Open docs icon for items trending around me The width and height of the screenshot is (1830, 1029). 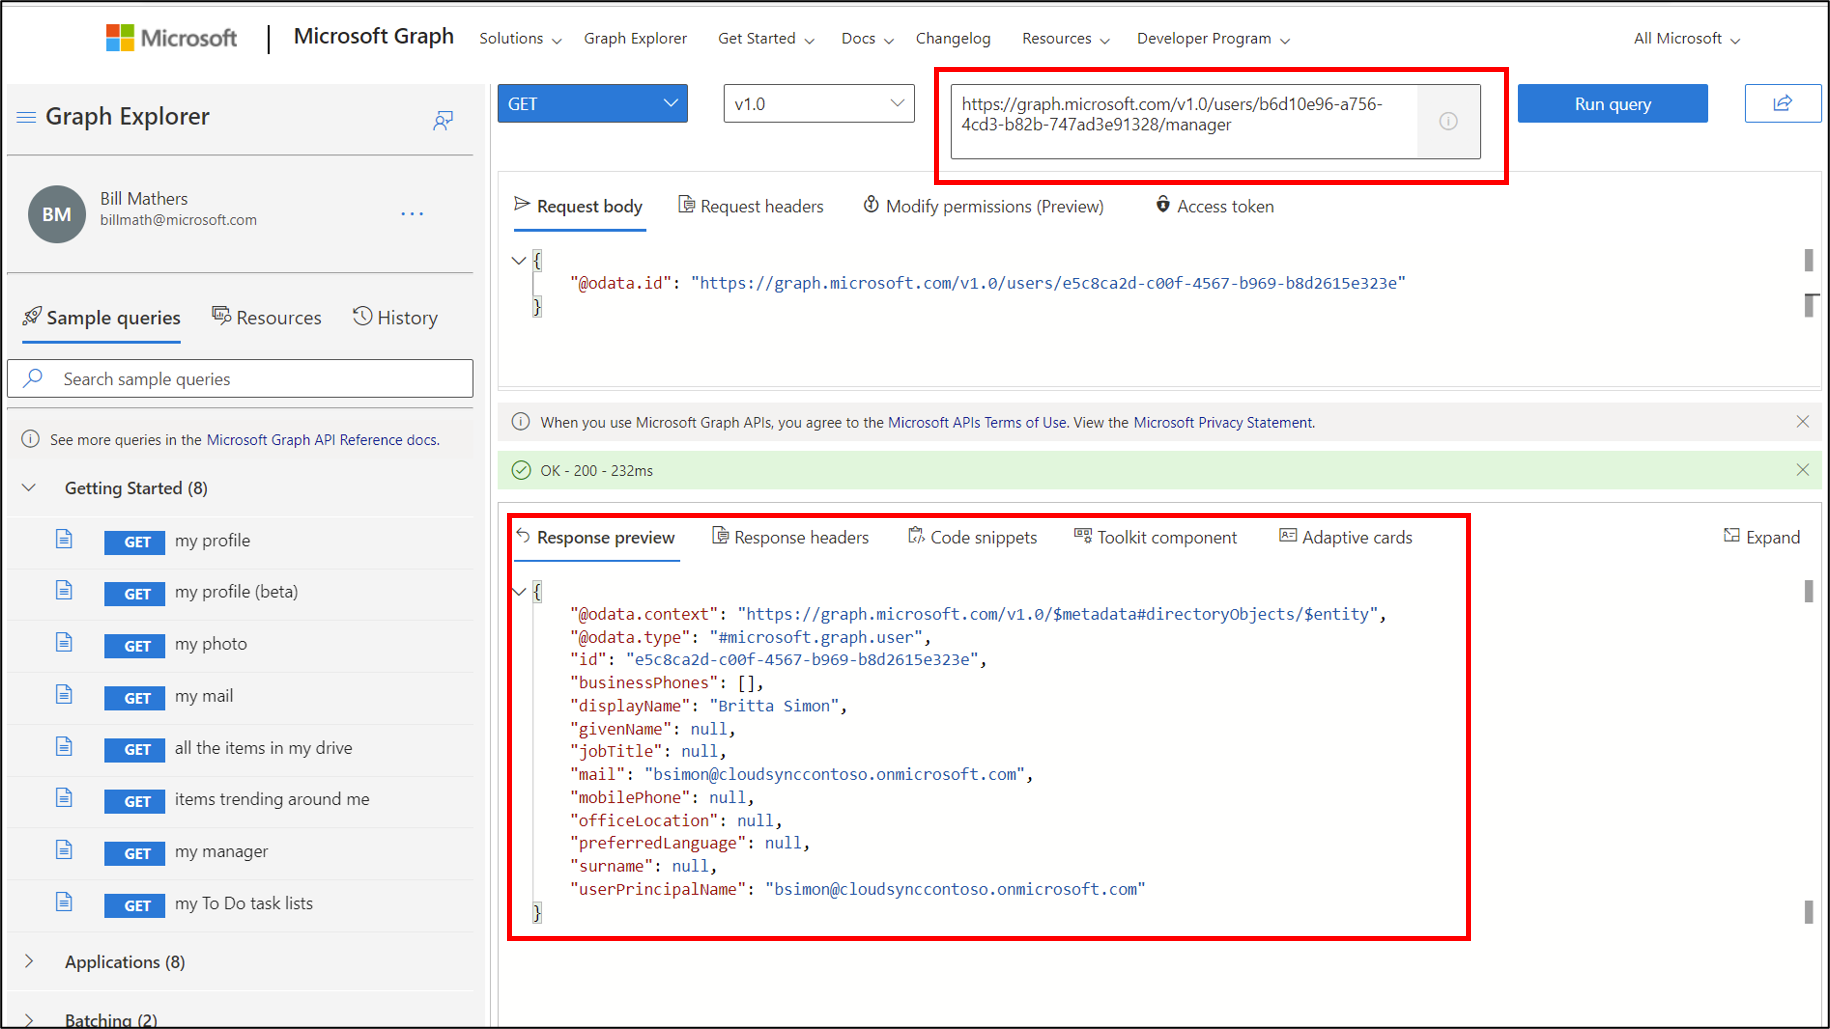[64, 798]
